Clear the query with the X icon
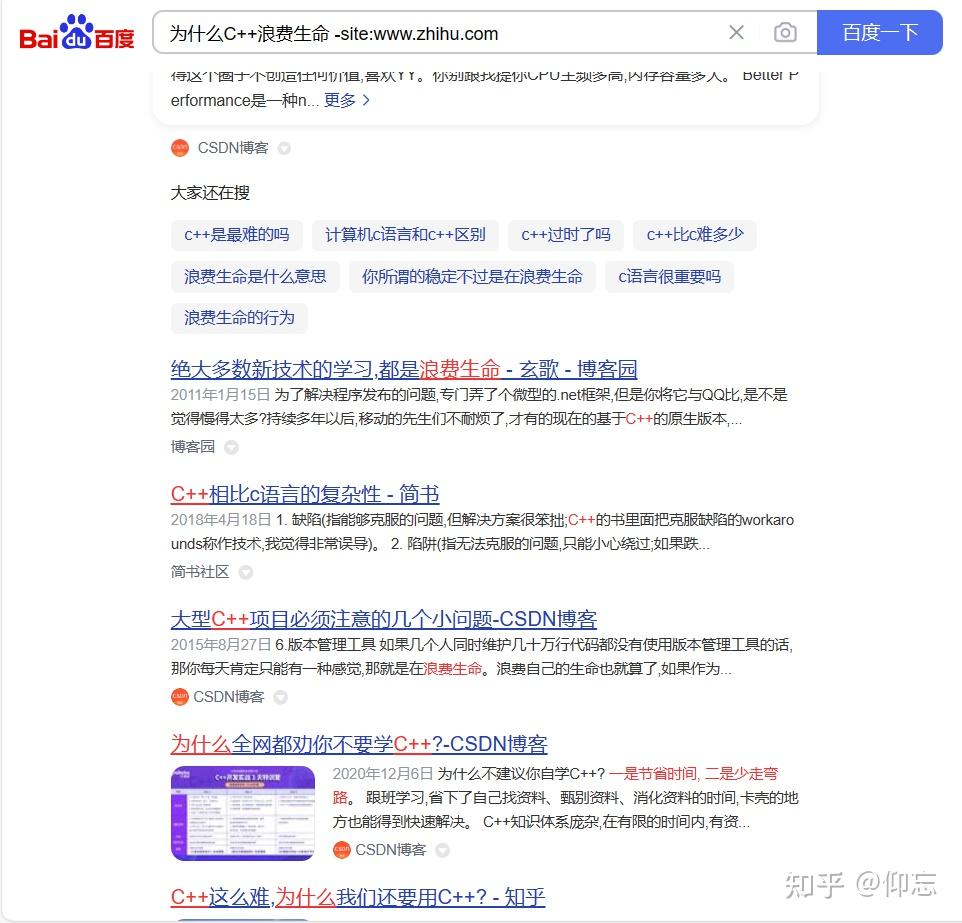Viewport: 962px width, 923px height. pyautogui.click(x=737, y=33)
